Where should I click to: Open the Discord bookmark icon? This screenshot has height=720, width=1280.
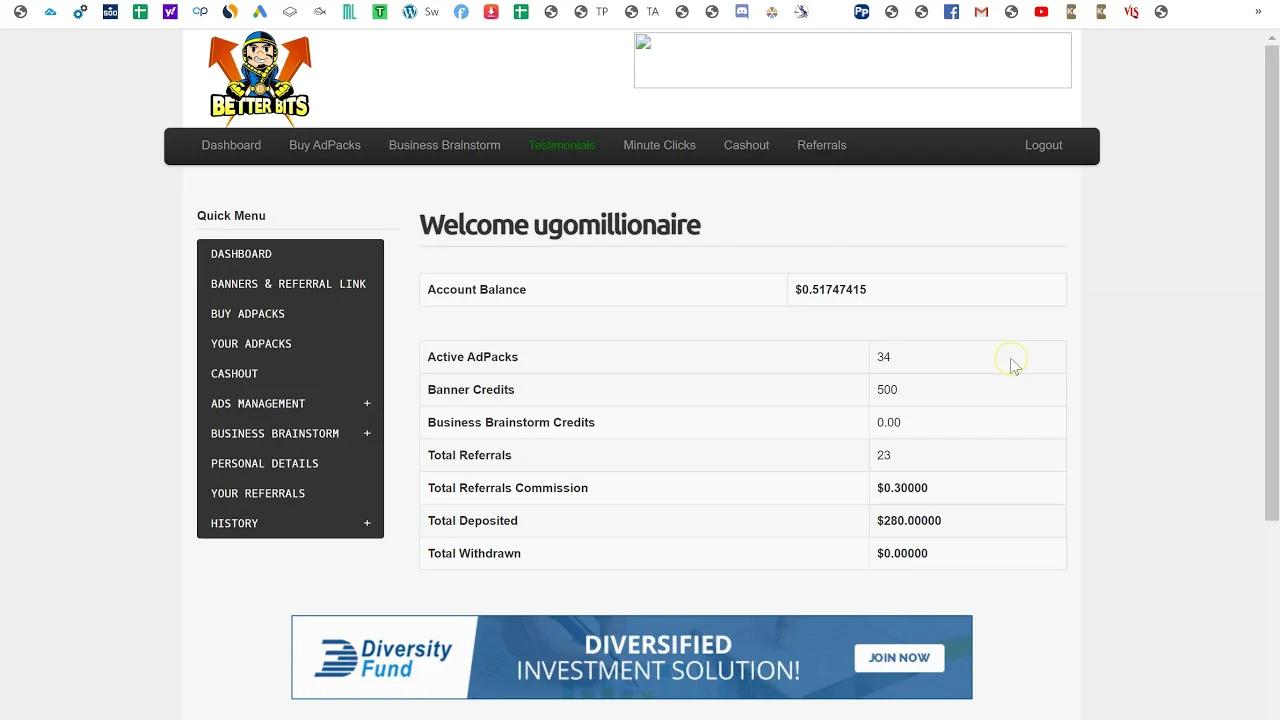click(x=742, y=12)
